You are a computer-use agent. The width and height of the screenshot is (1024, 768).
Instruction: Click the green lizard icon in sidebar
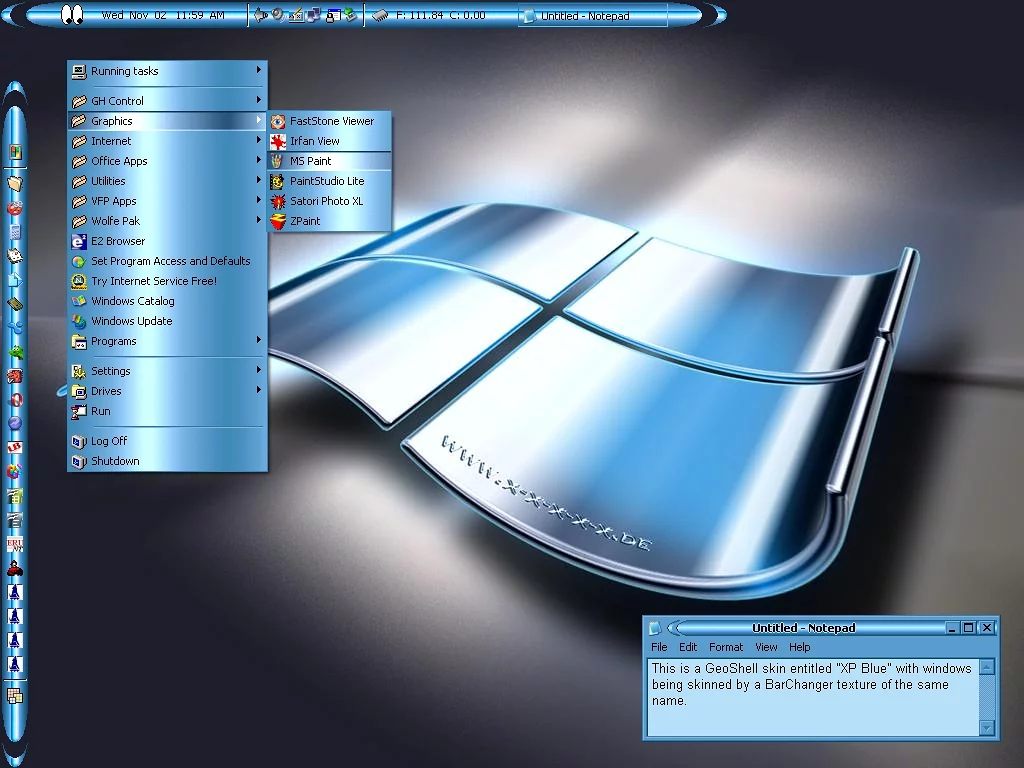pos(15,351)
